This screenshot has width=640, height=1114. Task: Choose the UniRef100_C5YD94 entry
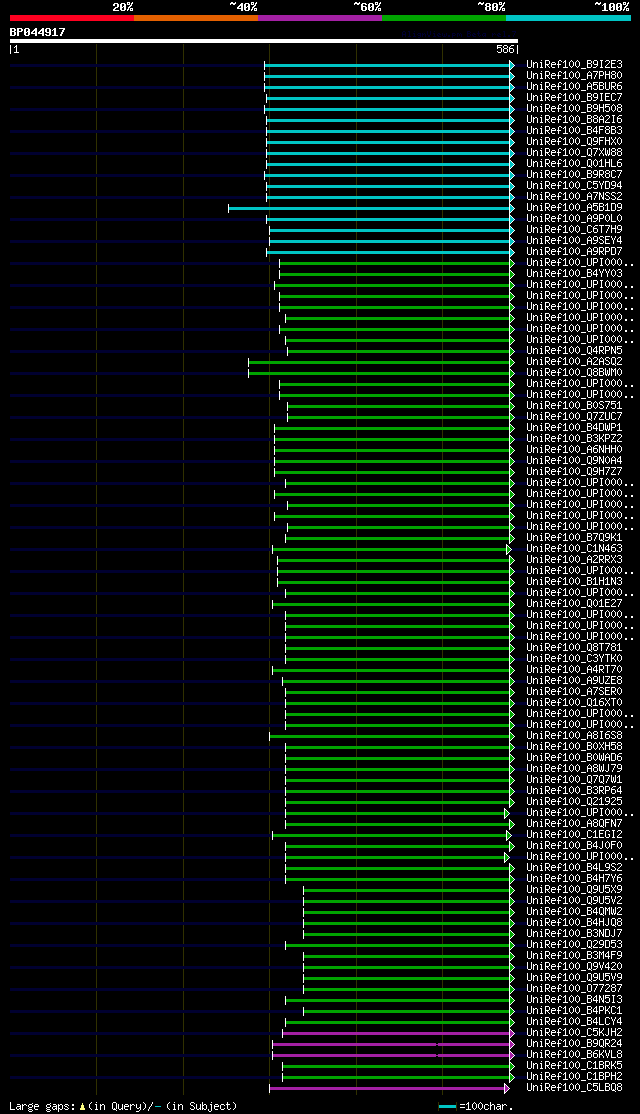click(x=574, y=185)
